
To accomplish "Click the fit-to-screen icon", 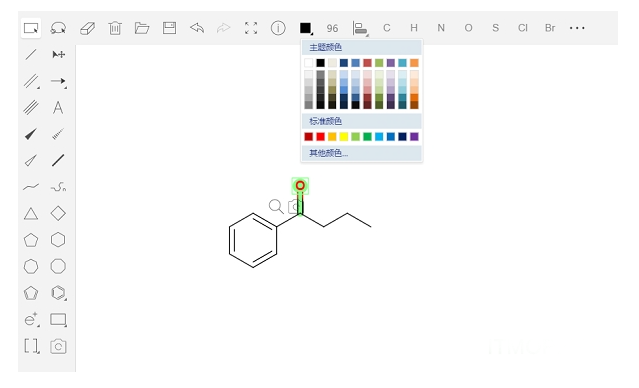I will tap(251, 28).
